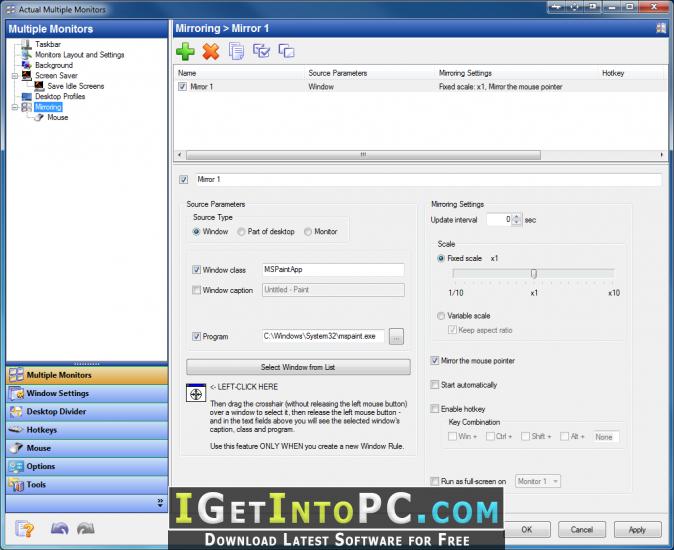Browse for program with ellipsis button

tap(396, 336)
